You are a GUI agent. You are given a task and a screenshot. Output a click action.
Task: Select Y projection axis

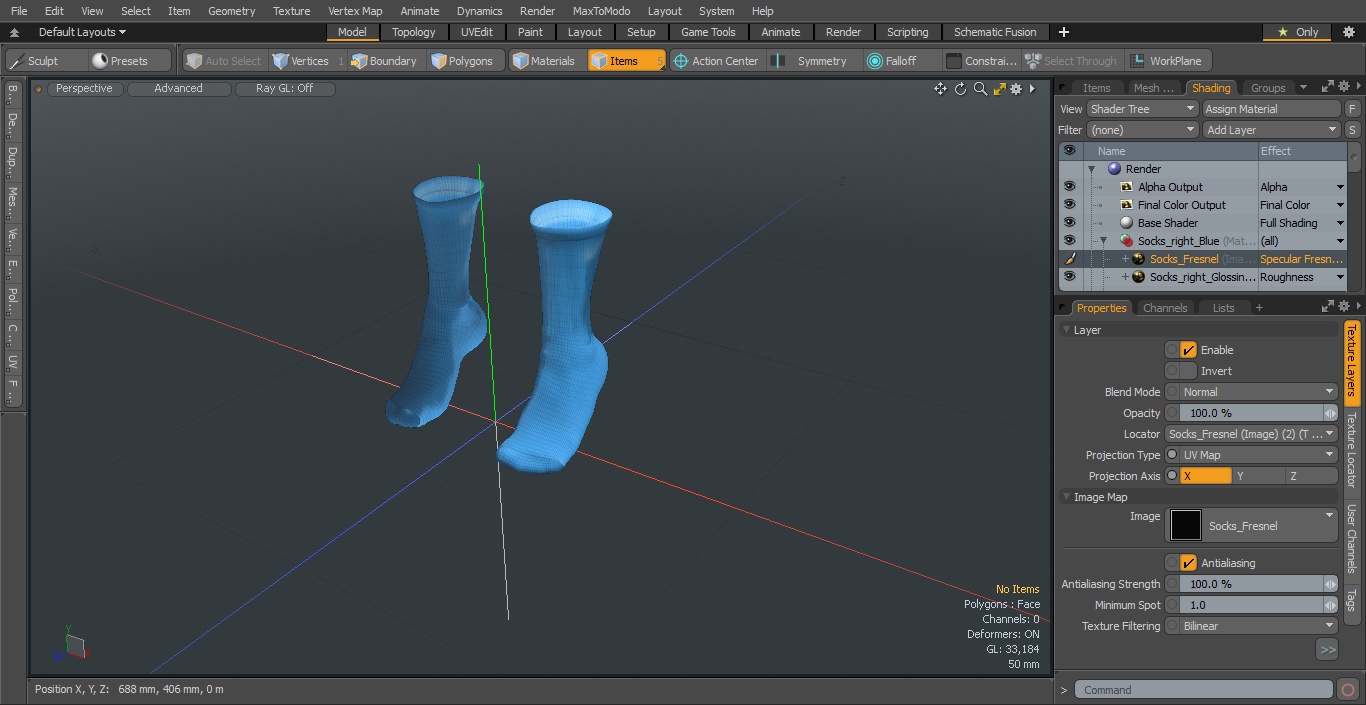tap(1257, 476)
